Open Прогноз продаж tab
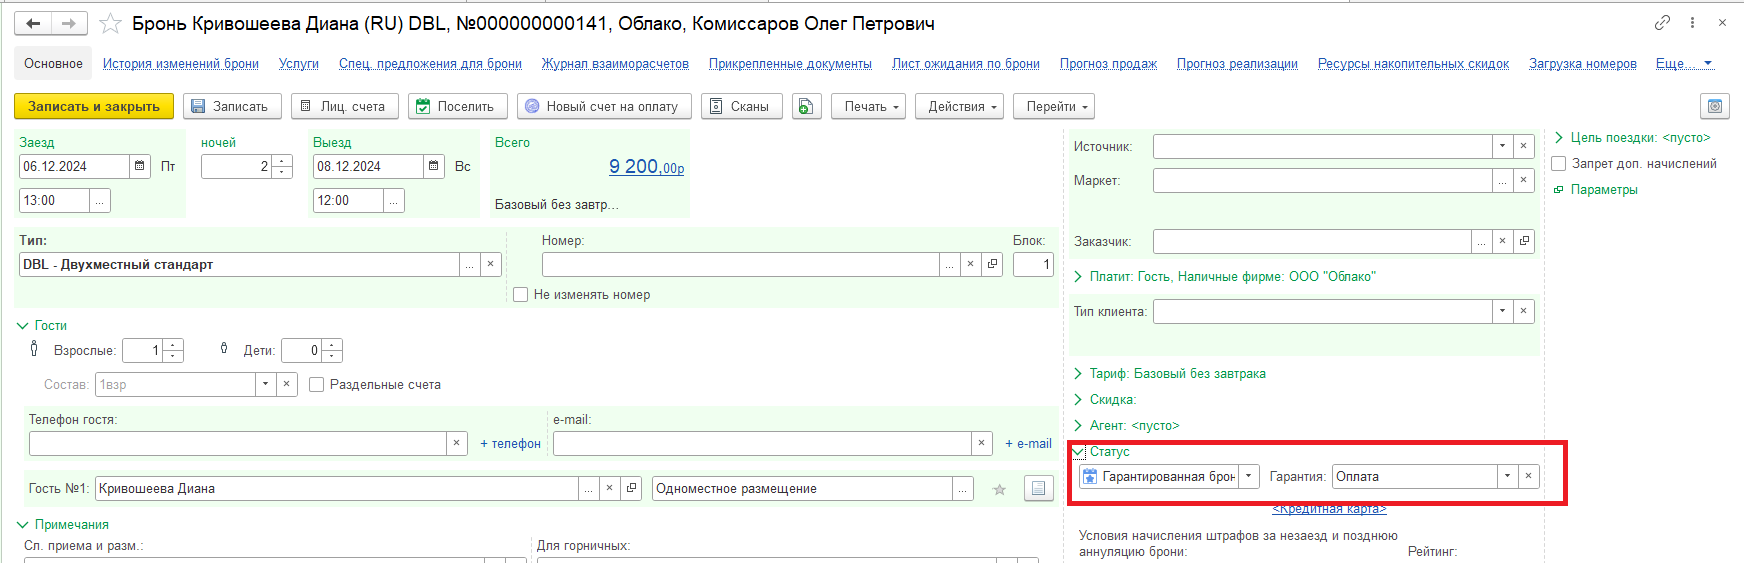Image resolution: width=1744 pixels, height=563 pixels. click(x=1108, y=63)
